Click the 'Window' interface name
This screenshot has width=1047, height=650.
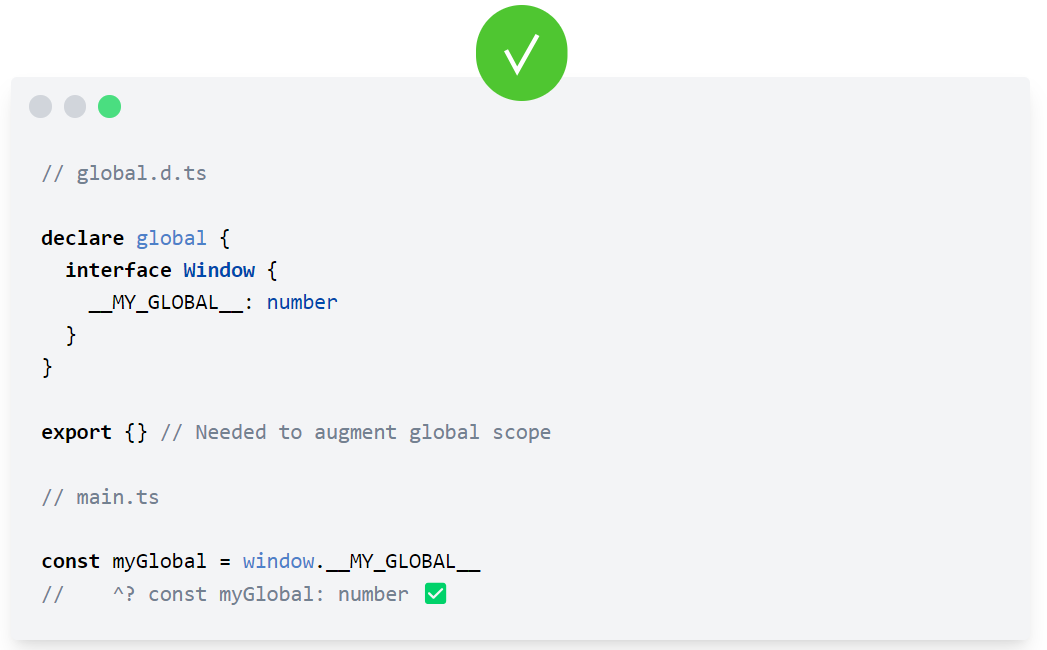[219, 271]
